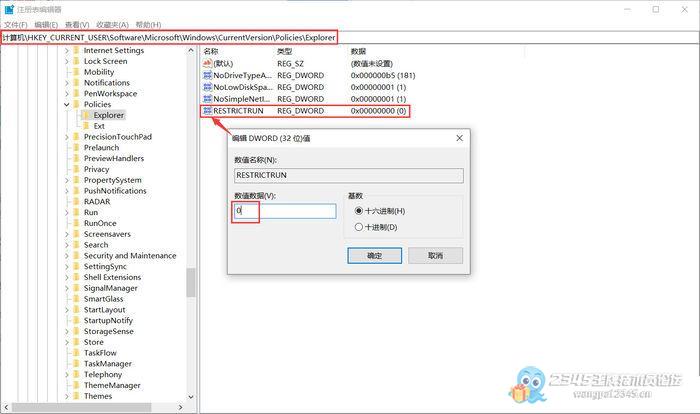The image size is (700, 414).
Task: Expand the Notifications tree node
Action: (67, 83)
